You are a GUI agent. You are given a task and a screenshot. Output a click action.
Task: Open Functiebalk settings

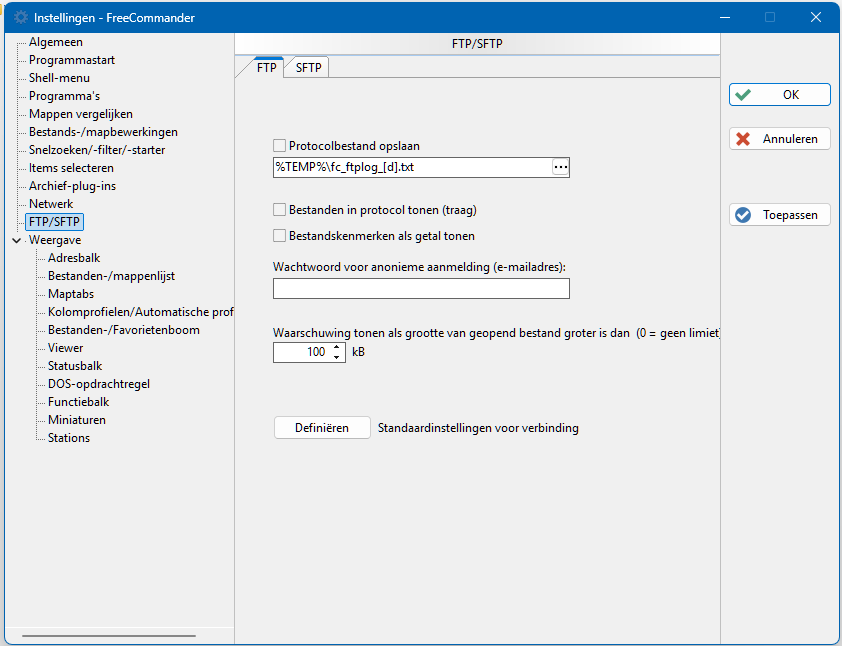click(x=78, y=402)
